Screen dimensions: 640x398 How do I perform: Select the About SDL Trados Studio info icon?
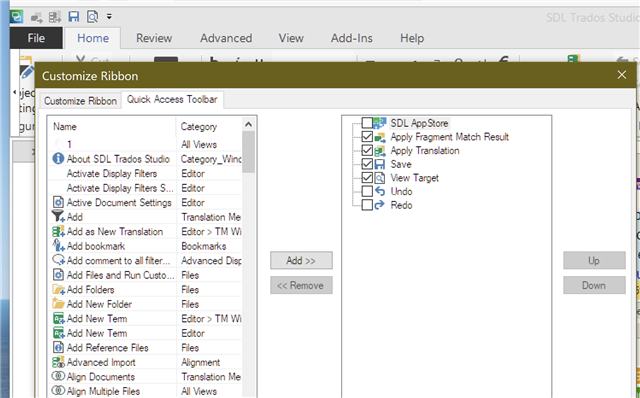(x=58, y=158)
